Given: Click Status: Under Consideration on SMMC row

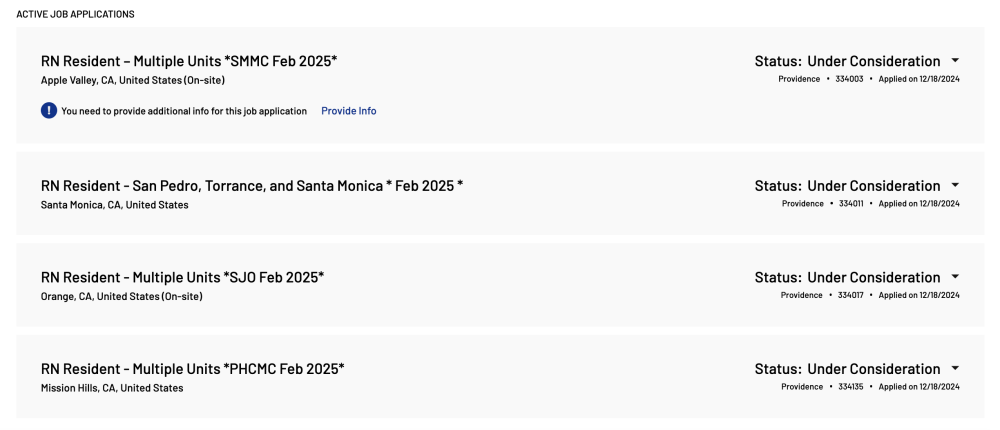Looking at the screenshot, I should click(848, 61).
